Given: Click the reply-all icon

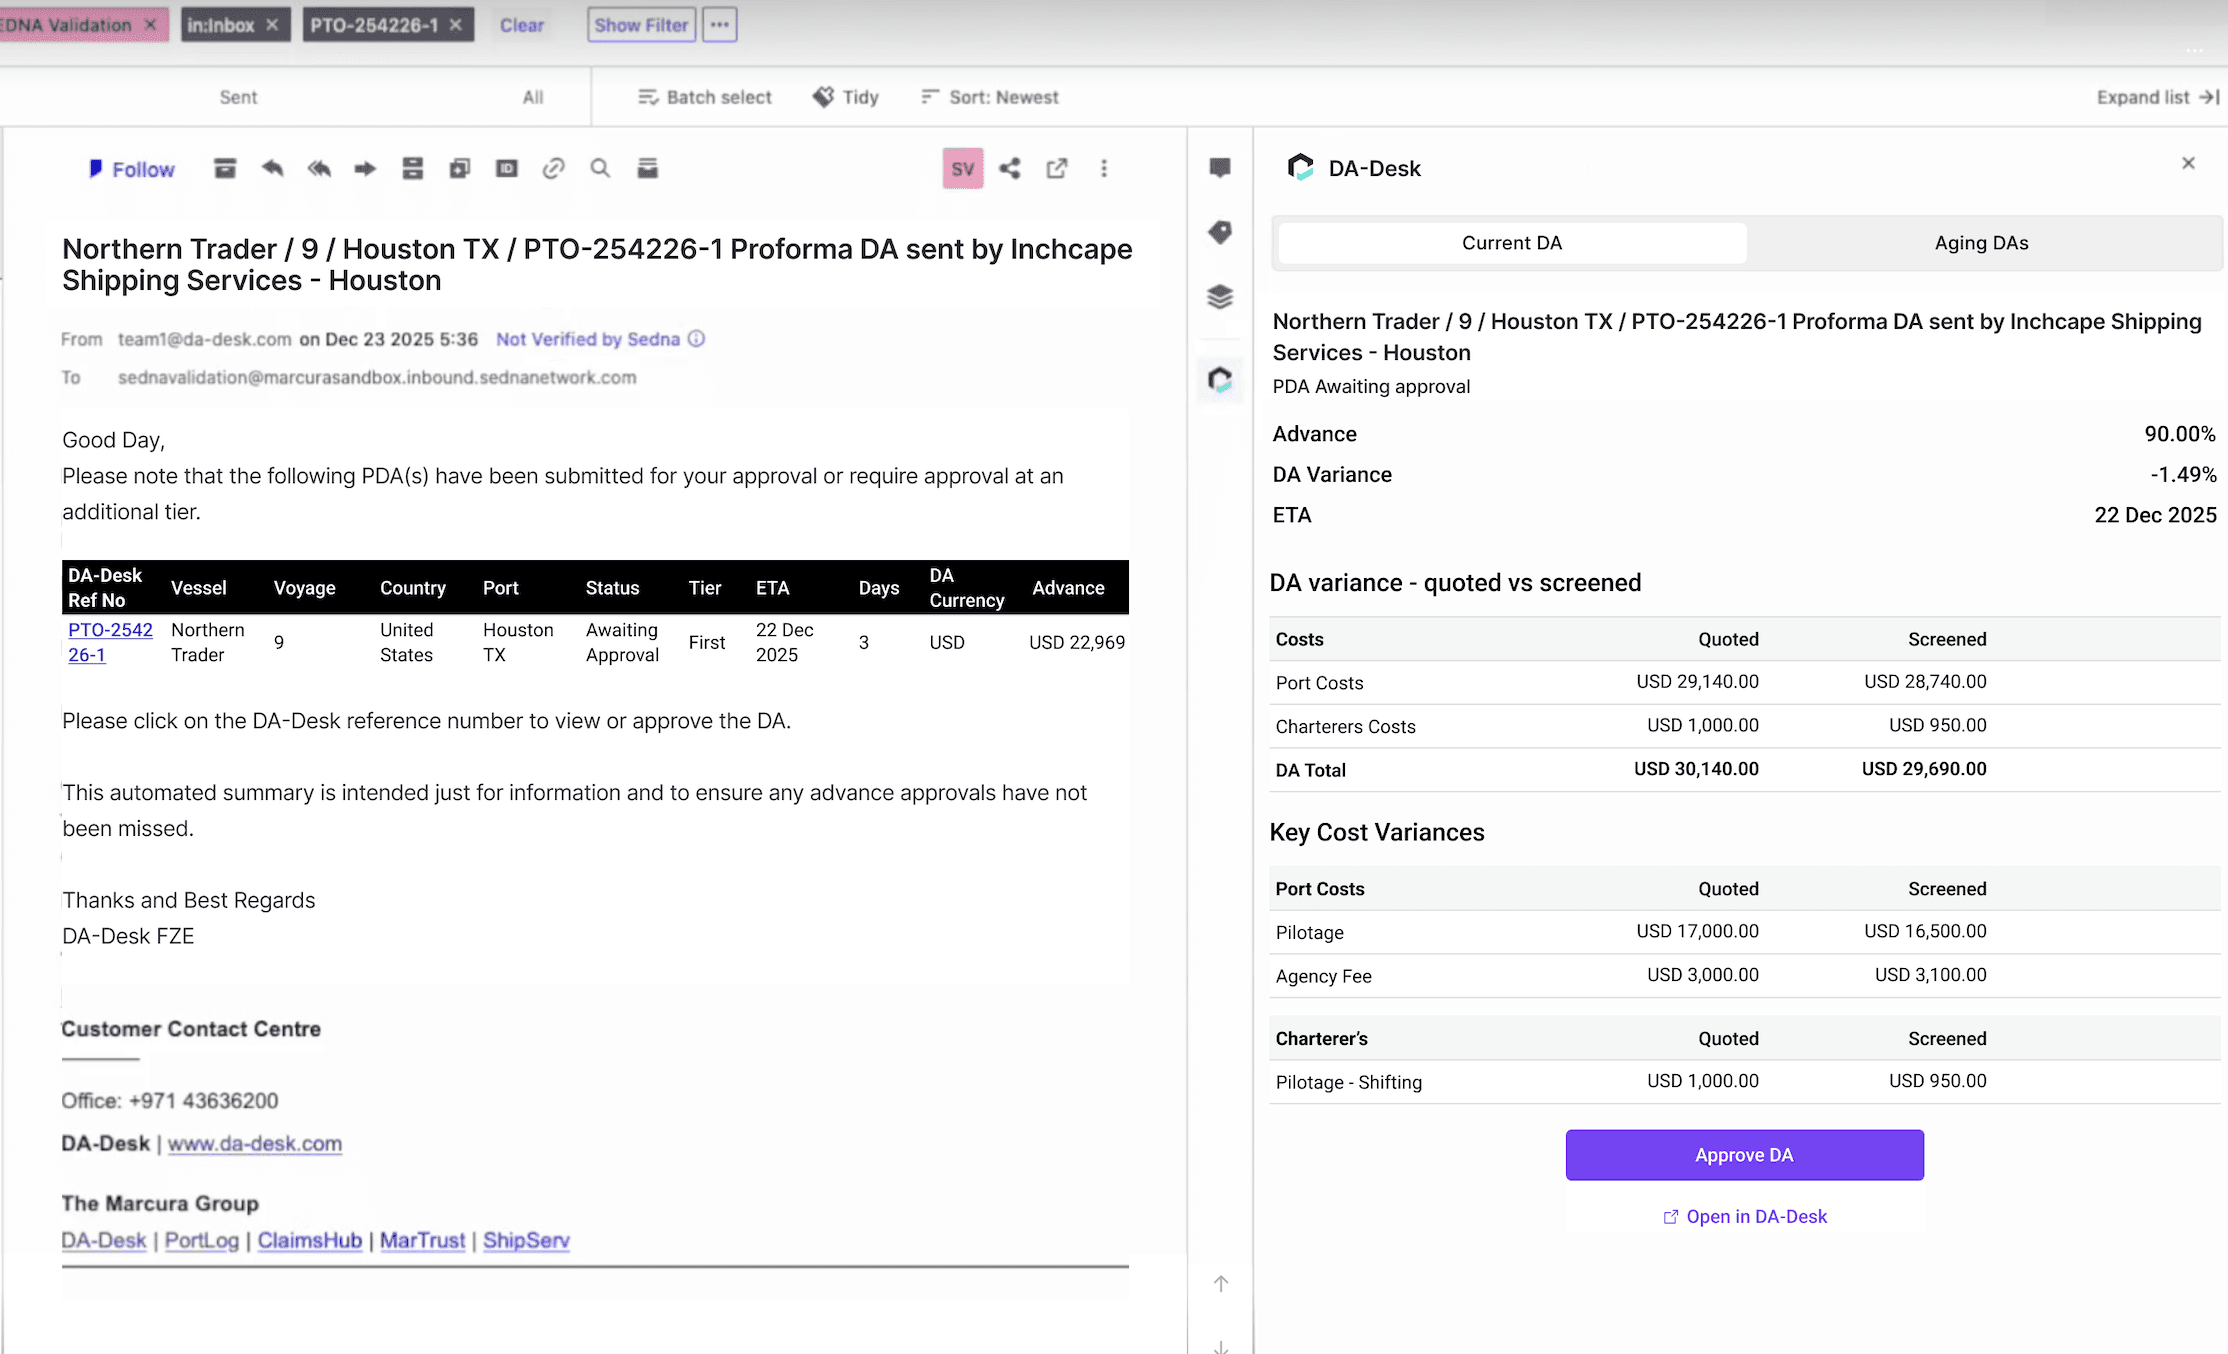Looking at the screenshot, I should (x=319, y=169).
